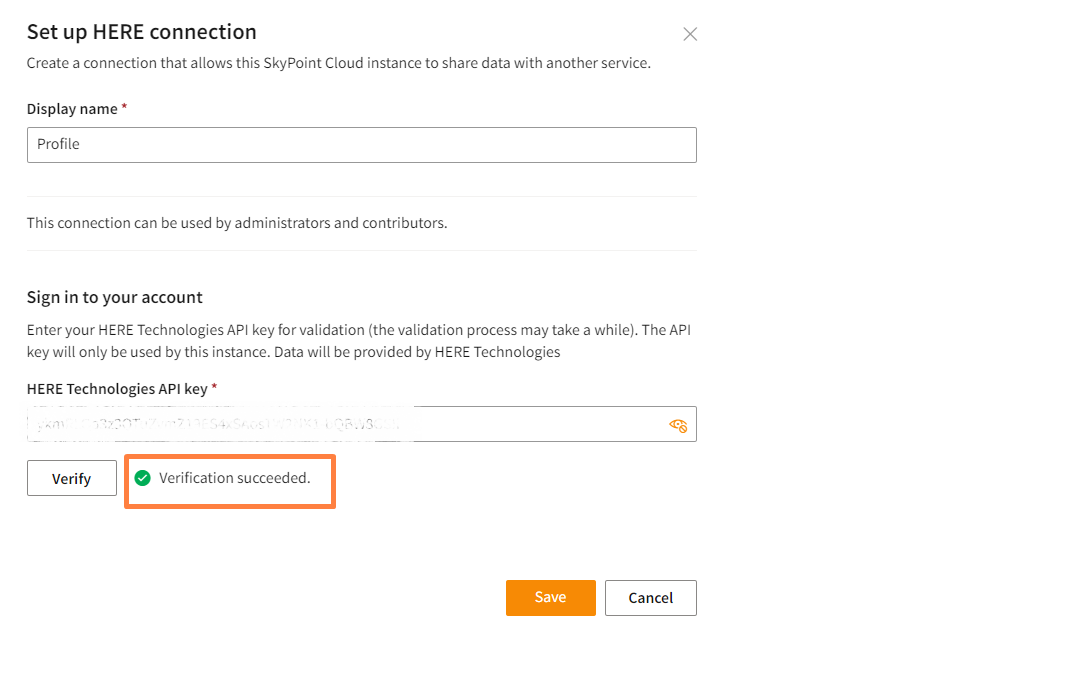Screen dimensions: 1078x678
Task: Click the red asterisk beside API key label
Action: (214, 388)
